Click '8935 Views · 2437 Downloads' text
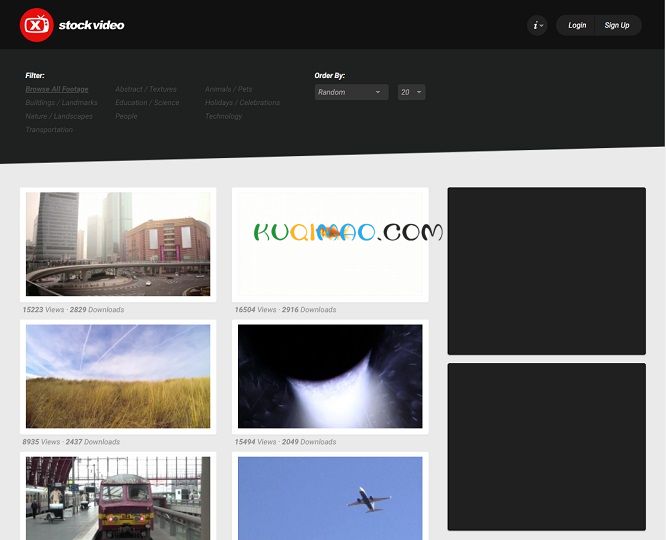 click(71, 442)
